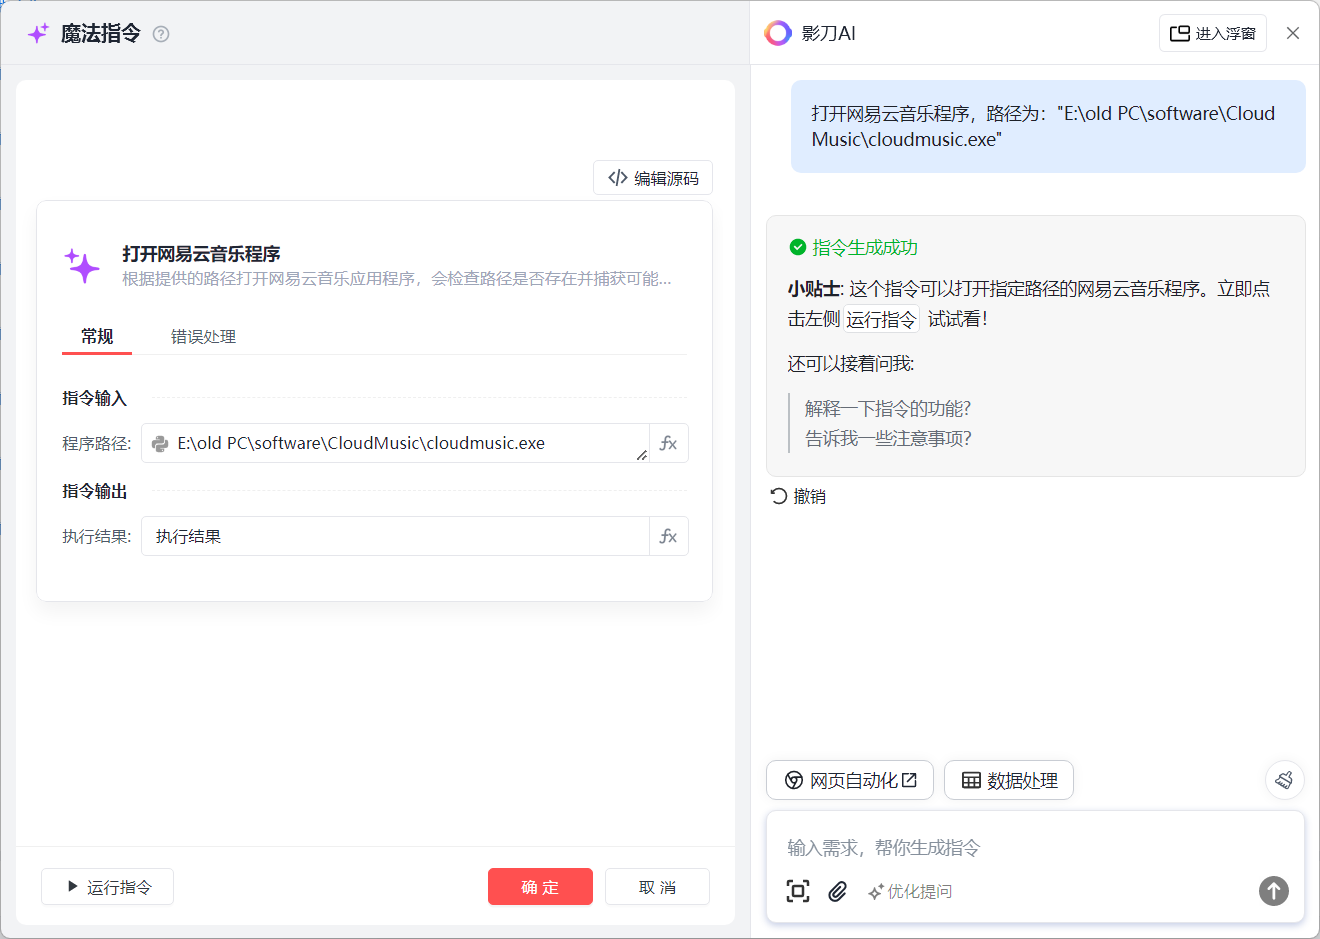Click 优化提问 to optimize the prompt
Viewport: 1320px width, 939px height.
coord(910,891)
